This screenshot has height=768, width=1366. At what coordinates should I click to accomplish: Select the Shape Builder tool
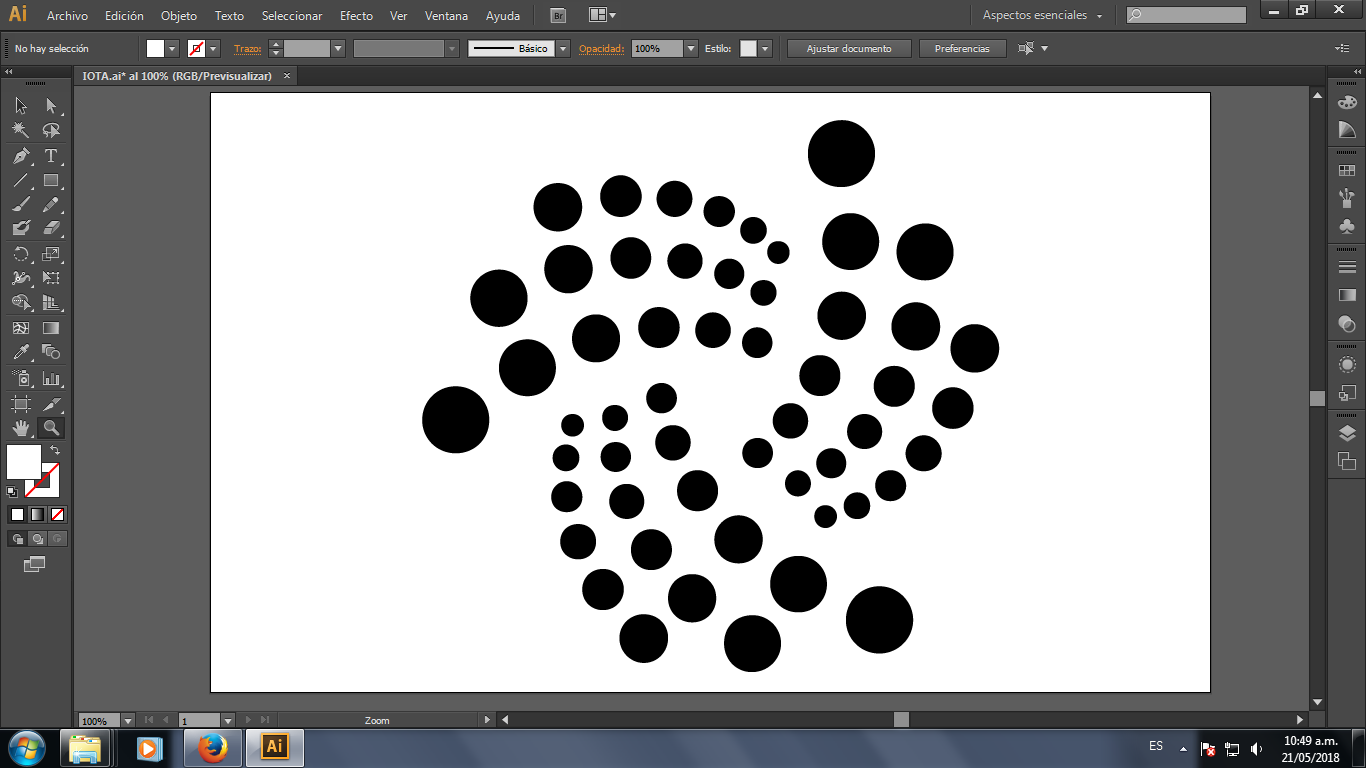pos(21,302)
